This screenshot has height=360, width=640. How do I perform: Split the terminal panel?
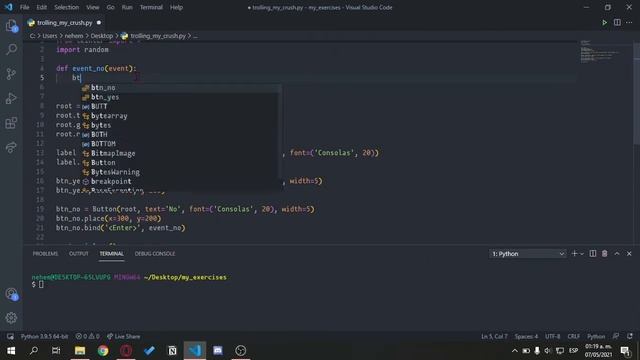click(593, 253)
